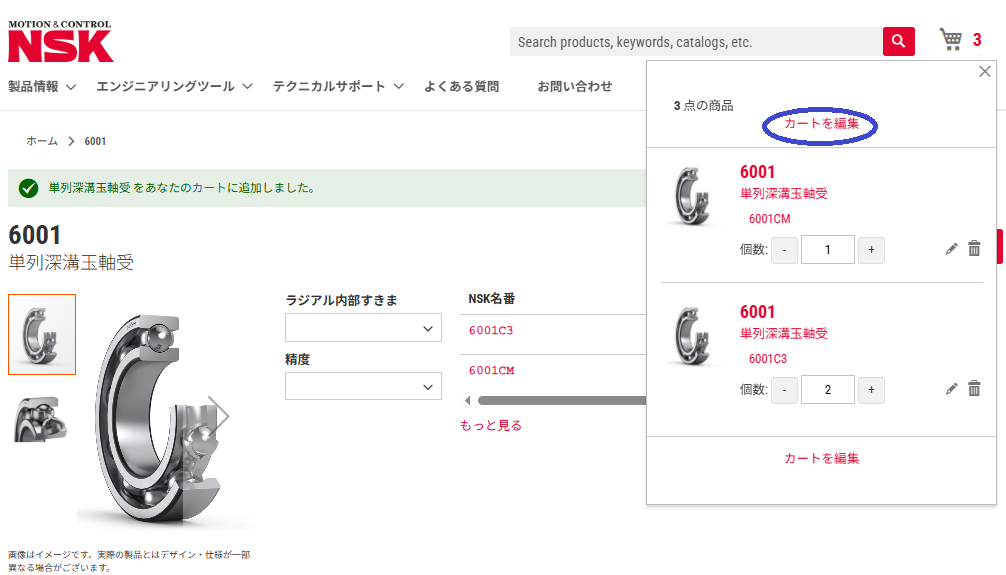
Task: Remove 6001C3 item with trash icon
Action: click(974, 389)
